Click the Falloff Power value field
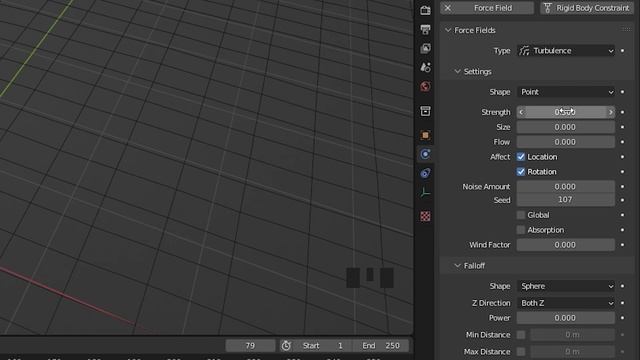Screen dimensions: 640x360 [x=566, y=318]
